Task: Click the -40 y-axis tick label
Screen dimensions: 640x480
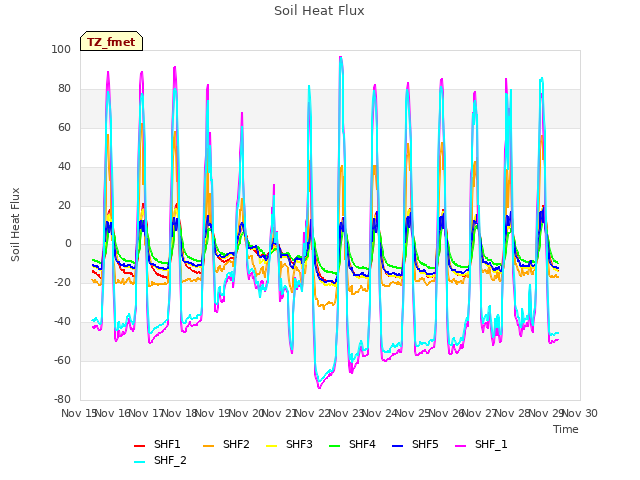Action: pyautogui.click(x=62, y=322)
